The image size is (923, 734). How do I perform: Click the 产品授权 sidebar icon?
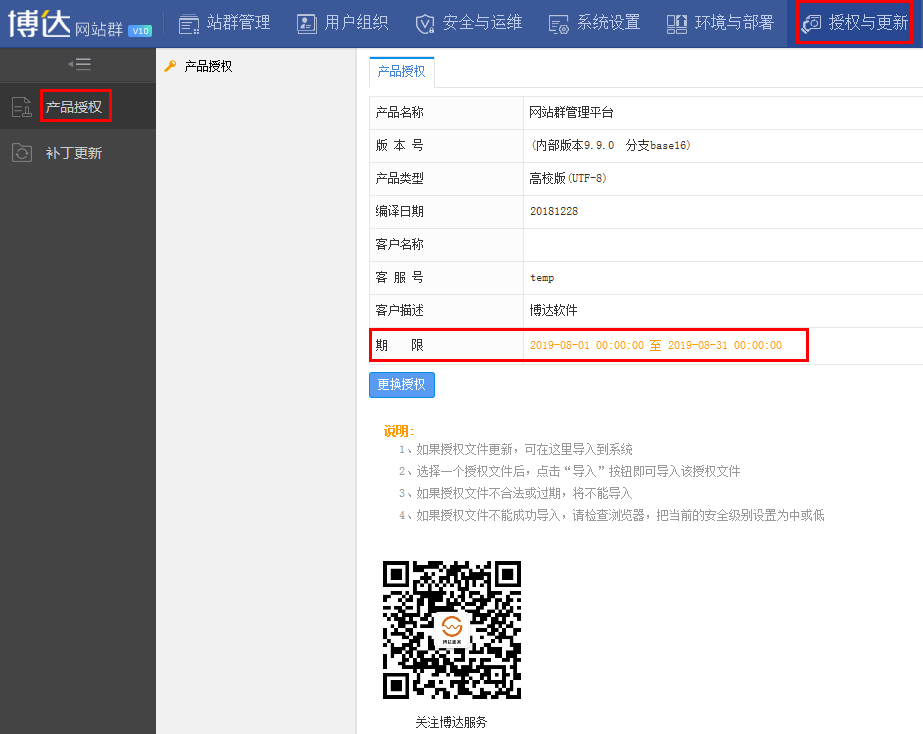[x=21, y=107]
